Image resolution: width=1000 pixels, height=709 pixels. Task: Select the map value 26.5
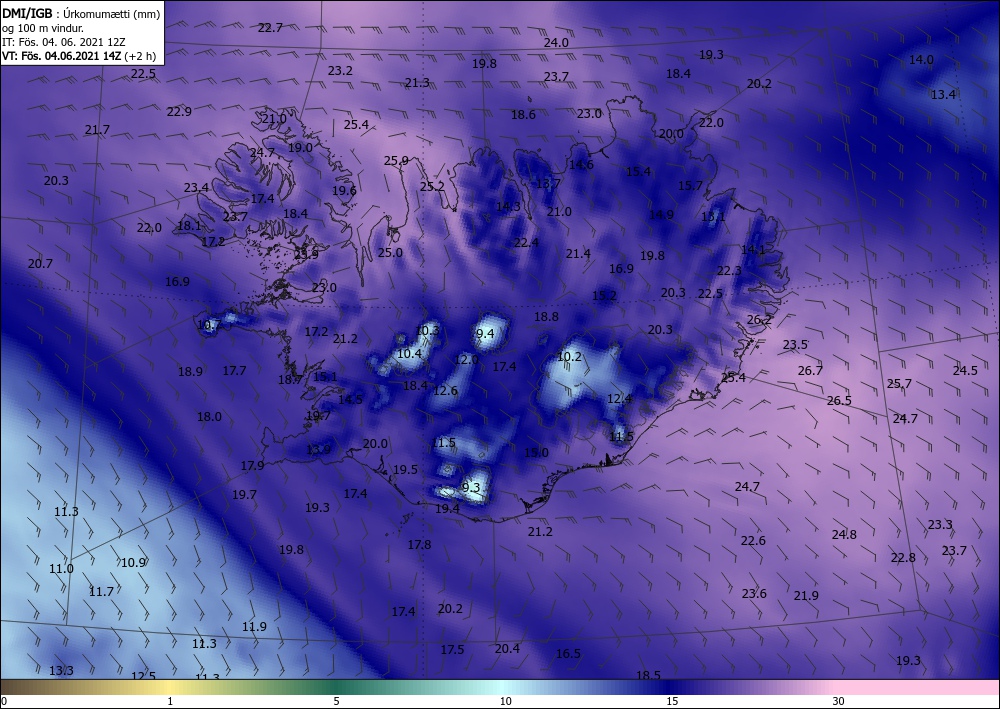tap(839, 400)
